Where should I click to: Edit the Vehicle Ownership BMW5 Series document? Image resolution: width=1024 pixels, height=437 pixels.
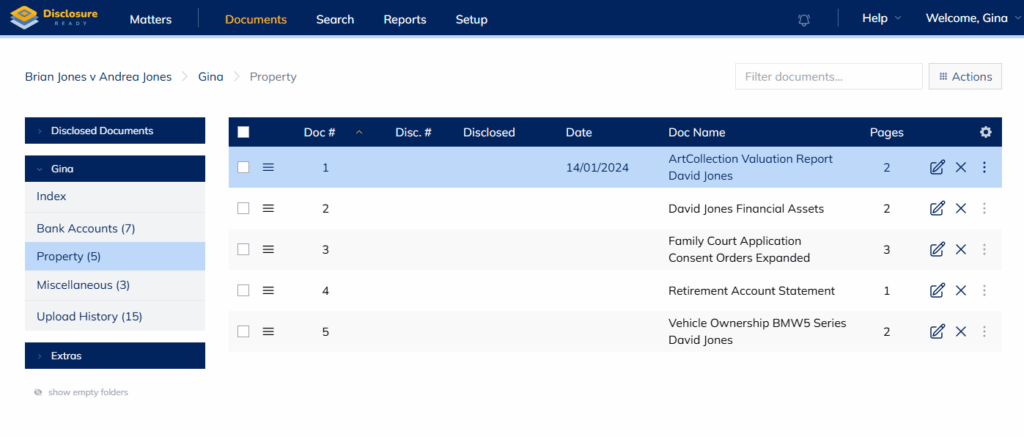pyautogui.click(x=937, y=332)
